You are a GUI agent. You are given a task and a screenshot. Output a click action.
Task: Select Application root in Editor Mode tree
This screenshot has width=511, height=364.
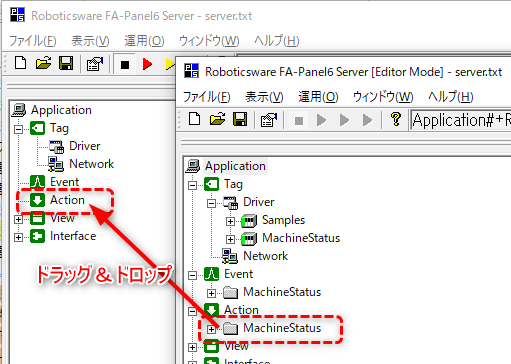click(235, 166)
